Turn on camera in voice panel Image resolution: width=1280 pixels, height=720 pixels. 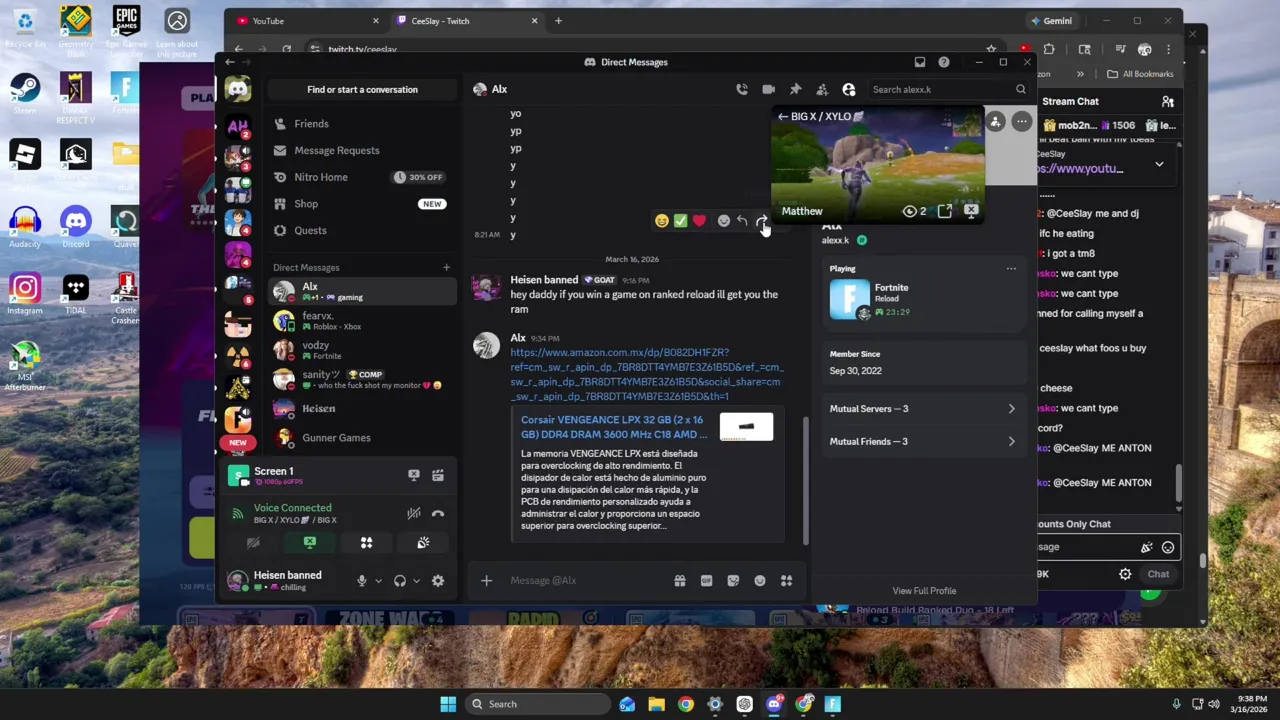(253, 542)
